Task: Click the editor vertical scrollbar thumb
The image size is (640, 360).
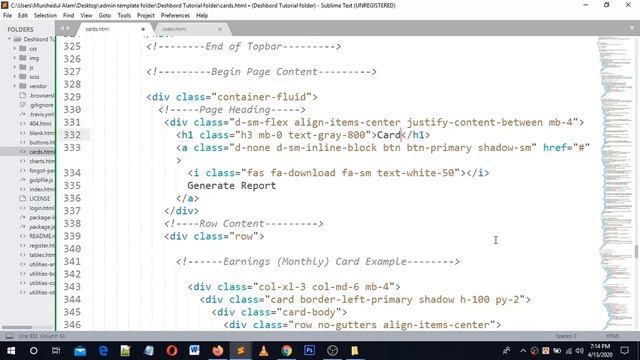Action: click(636, 252)
